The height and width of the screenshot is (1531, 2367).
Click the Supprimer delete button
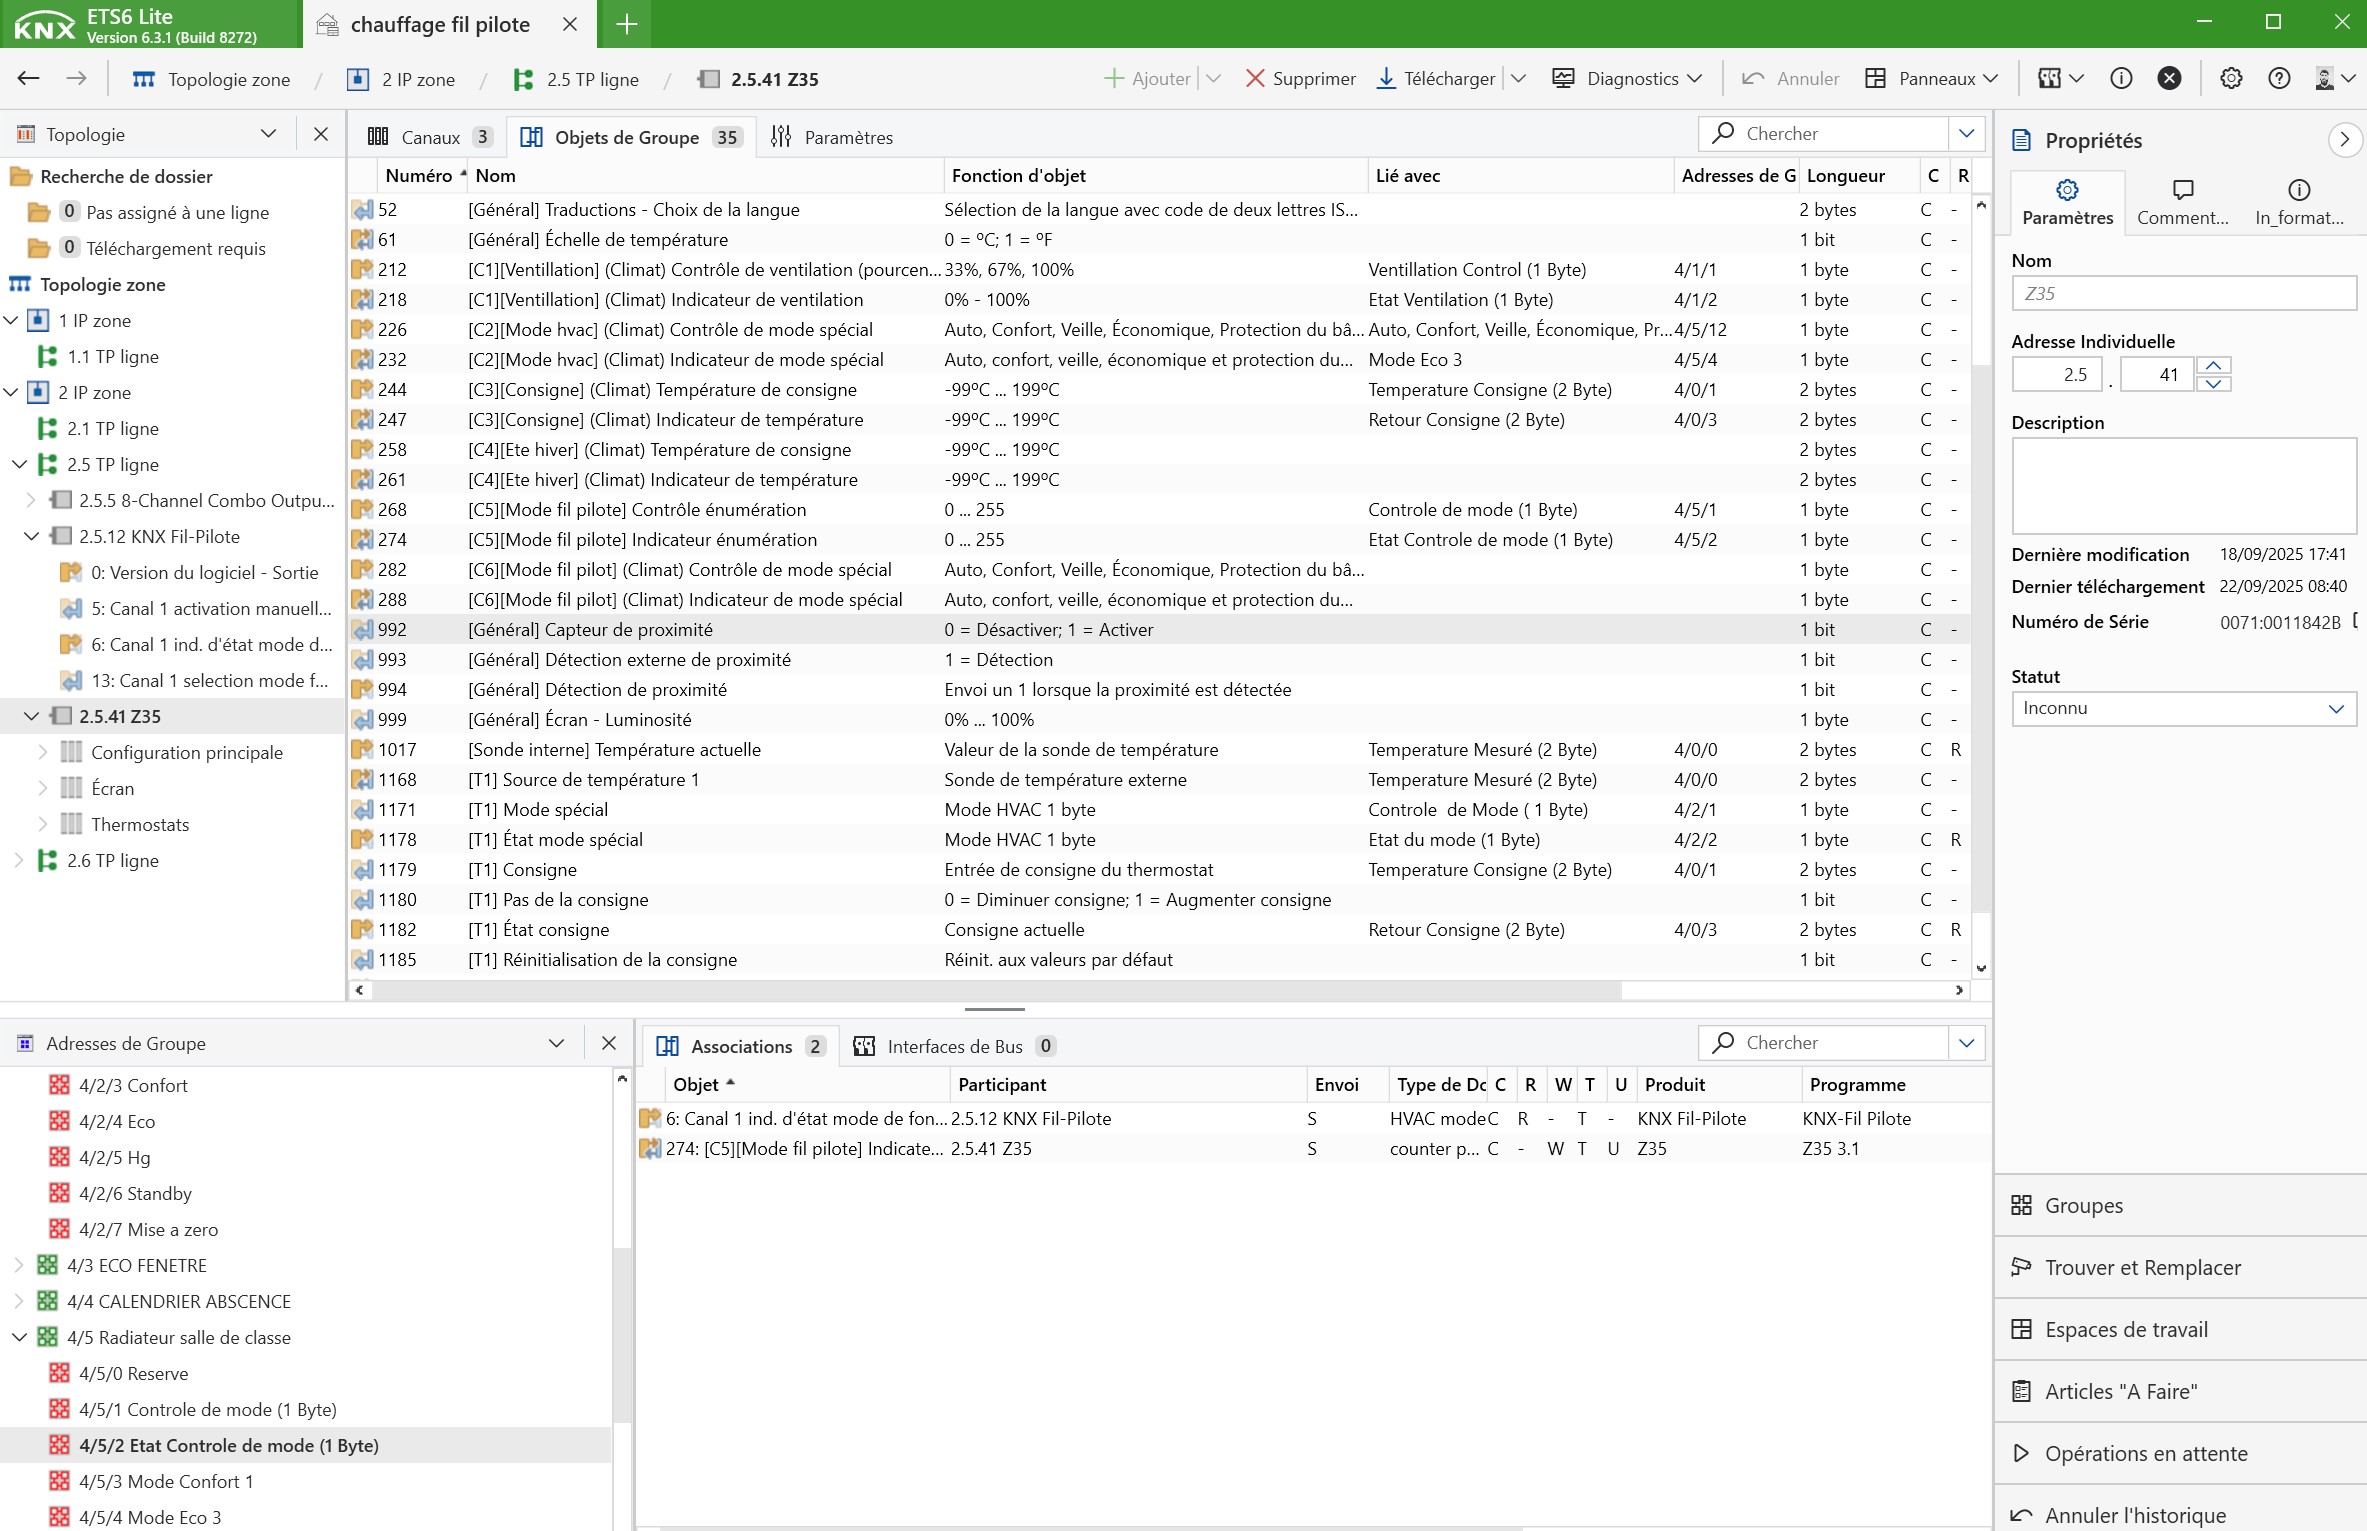1300,79
